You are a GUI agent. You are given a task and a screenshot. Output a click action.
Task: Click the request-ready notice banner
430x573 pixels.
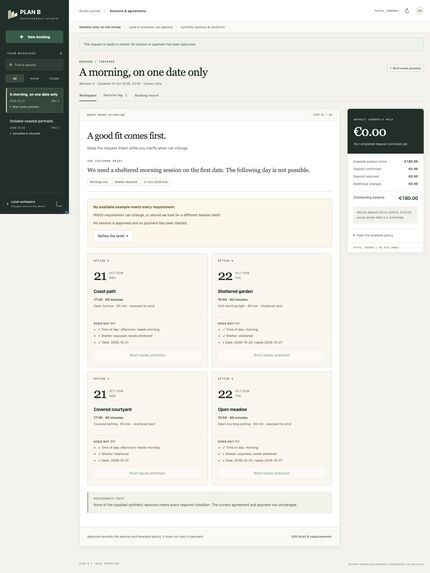pos(251,44)
